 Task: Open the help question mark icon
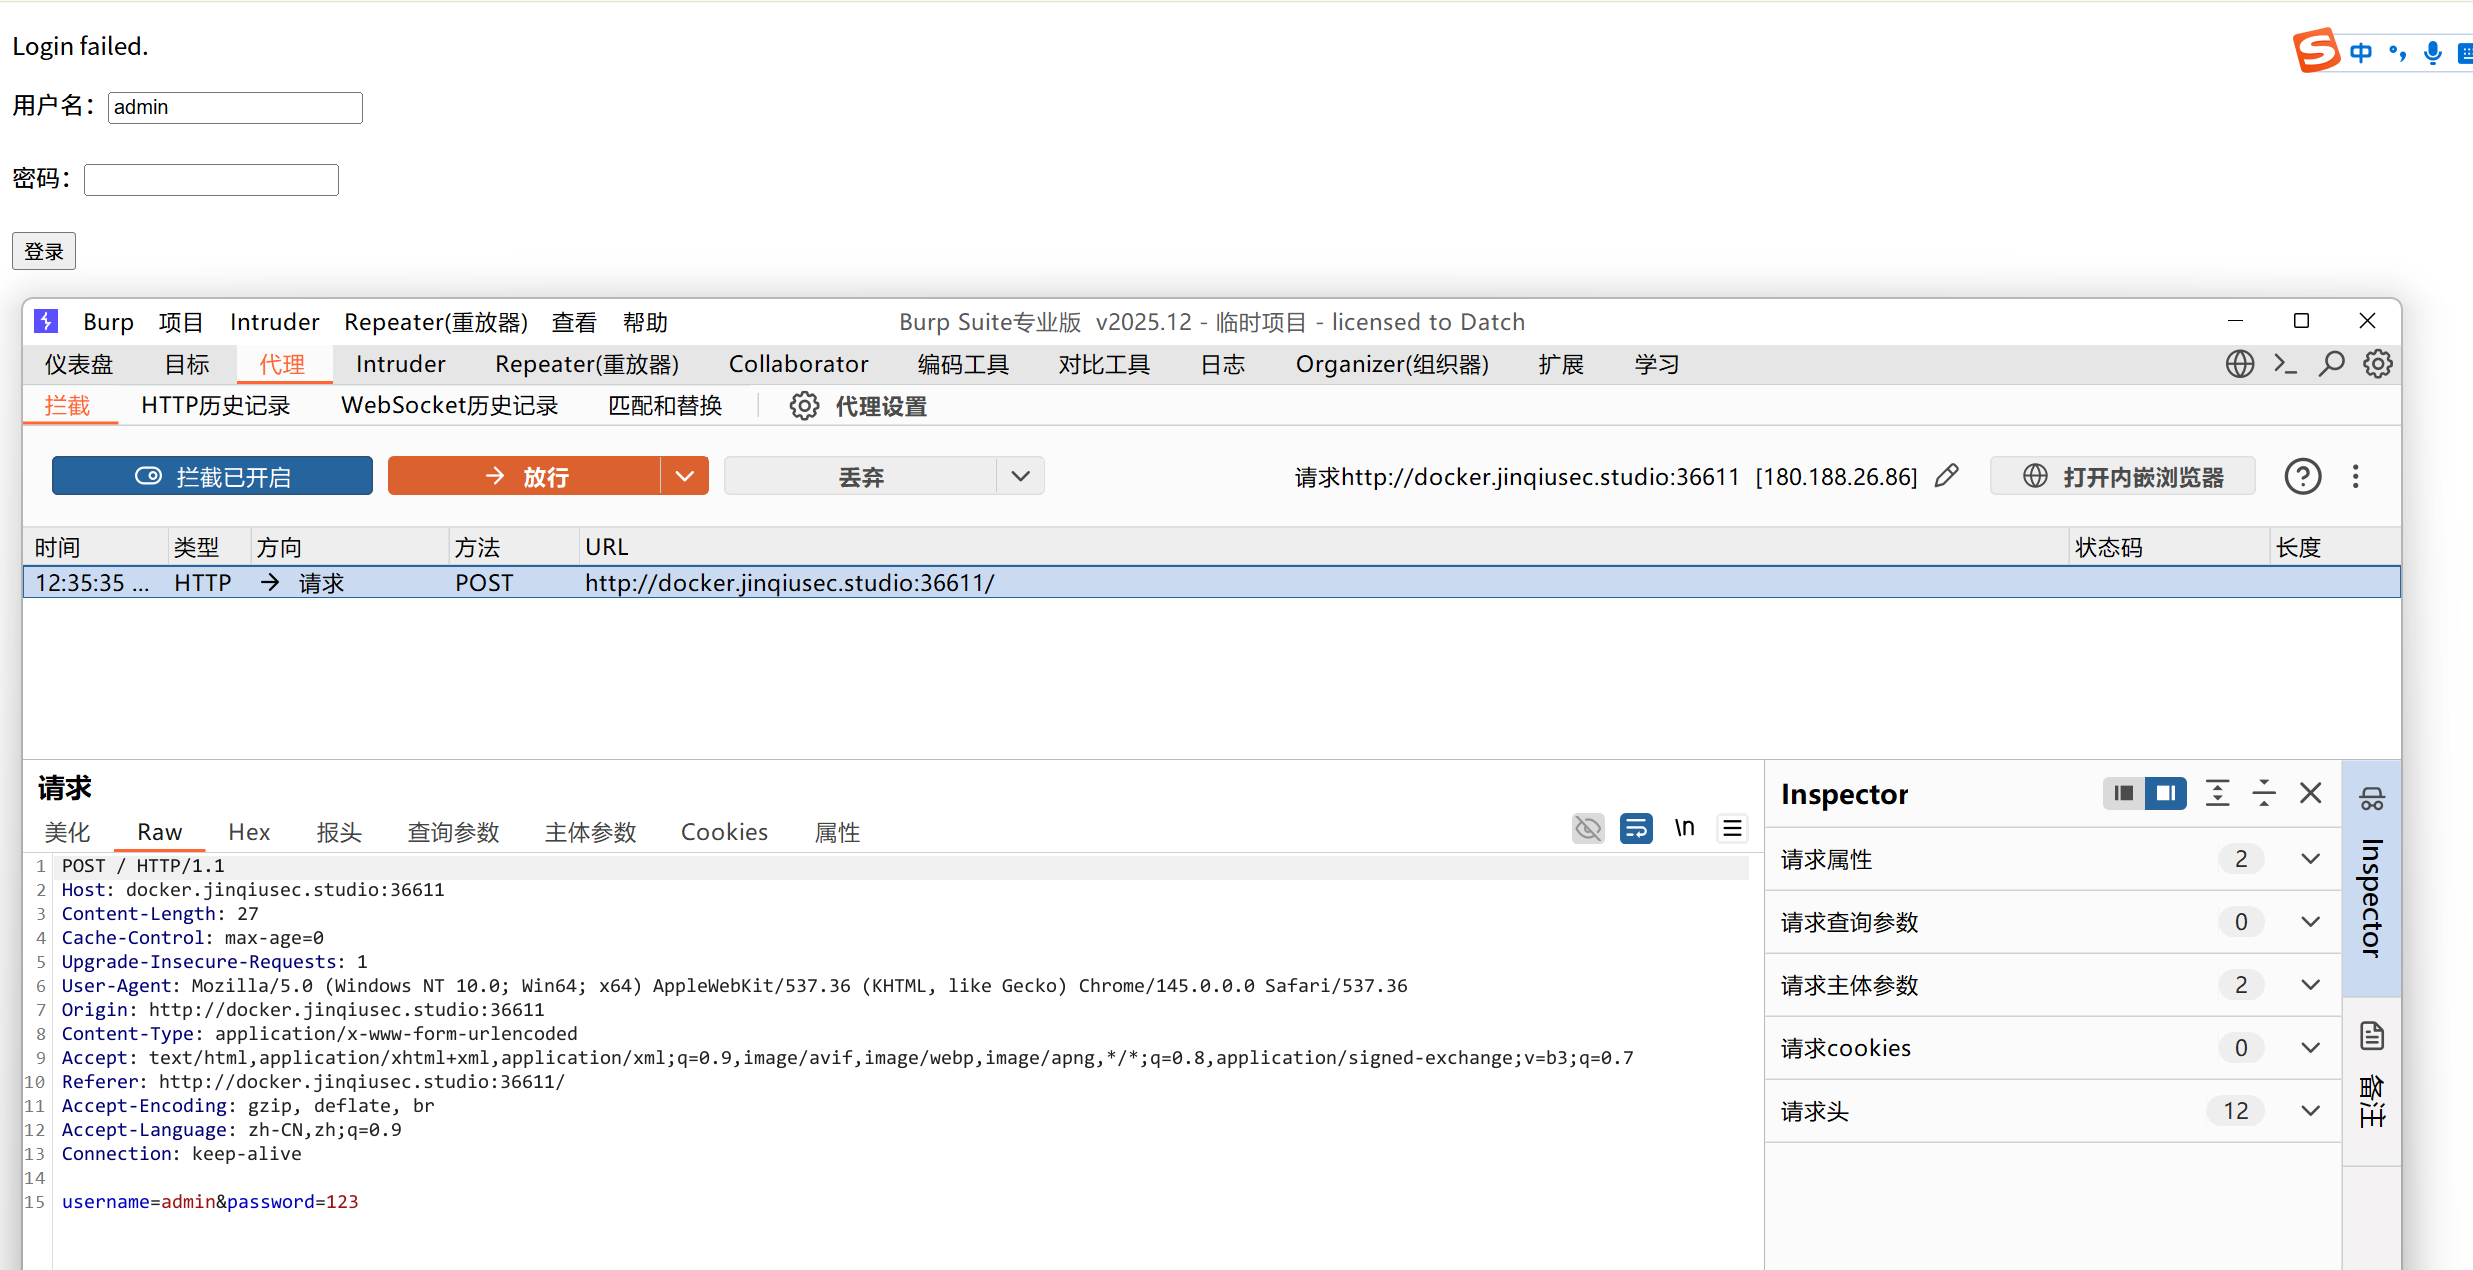(2302, 476)
